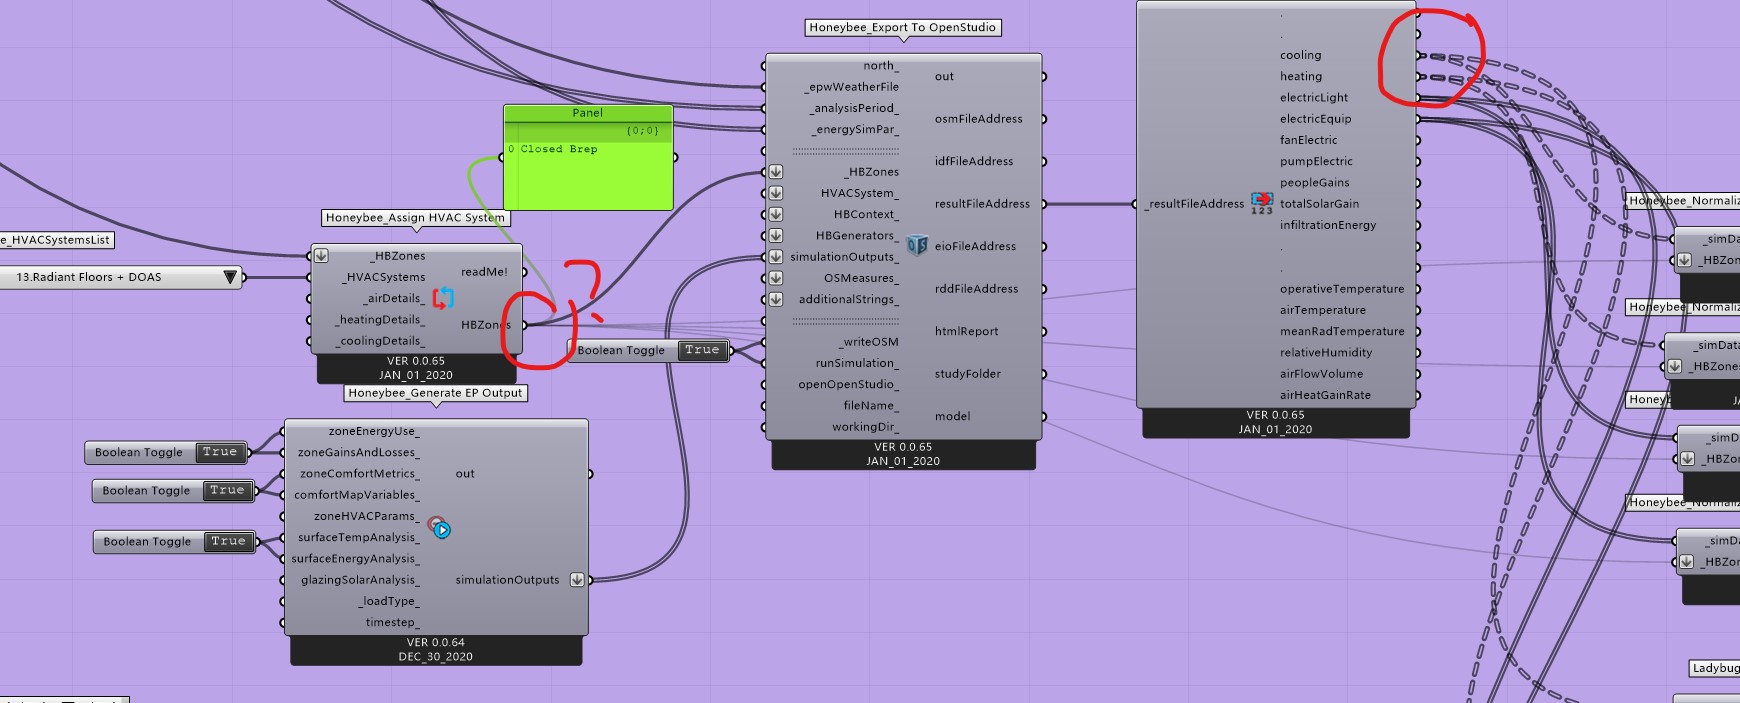This screenshot has width=1740, height=703.
Task: Click the _writeOSM input parameter
Action: tap(869, 342)
